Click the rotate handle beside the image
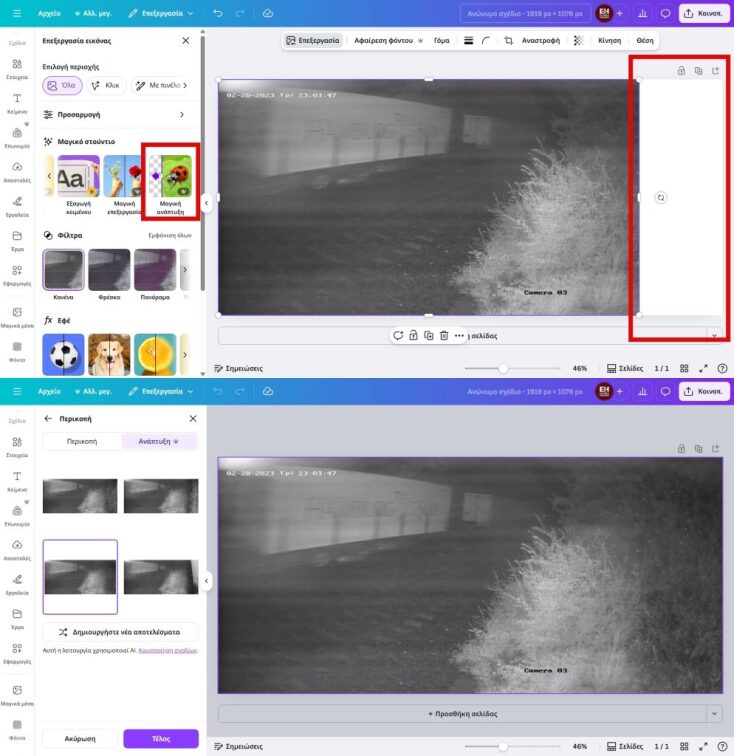 point(661,198)
